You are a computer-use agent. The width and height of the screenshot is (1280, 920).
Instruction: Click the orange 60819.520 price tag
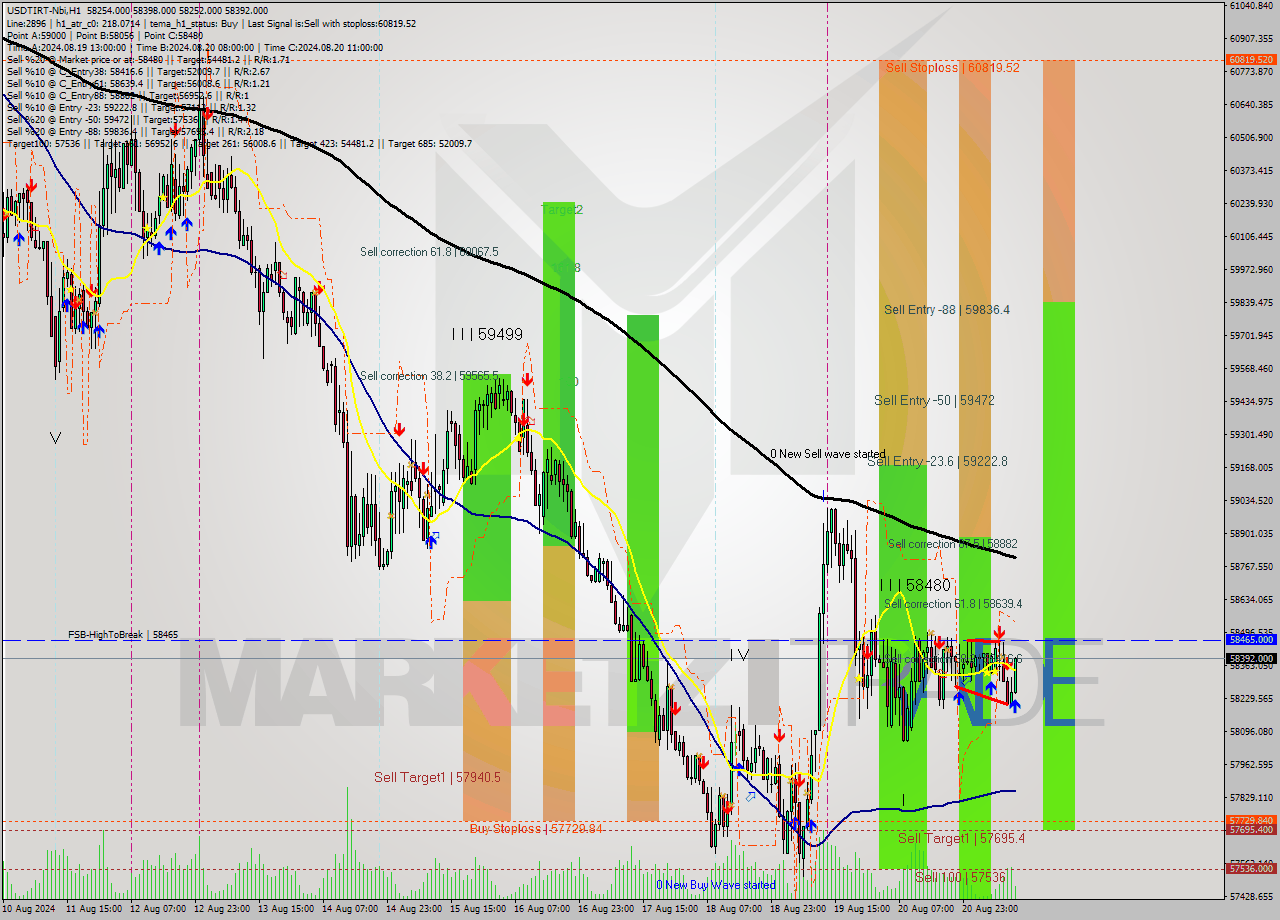click(x=1251, y=59)
